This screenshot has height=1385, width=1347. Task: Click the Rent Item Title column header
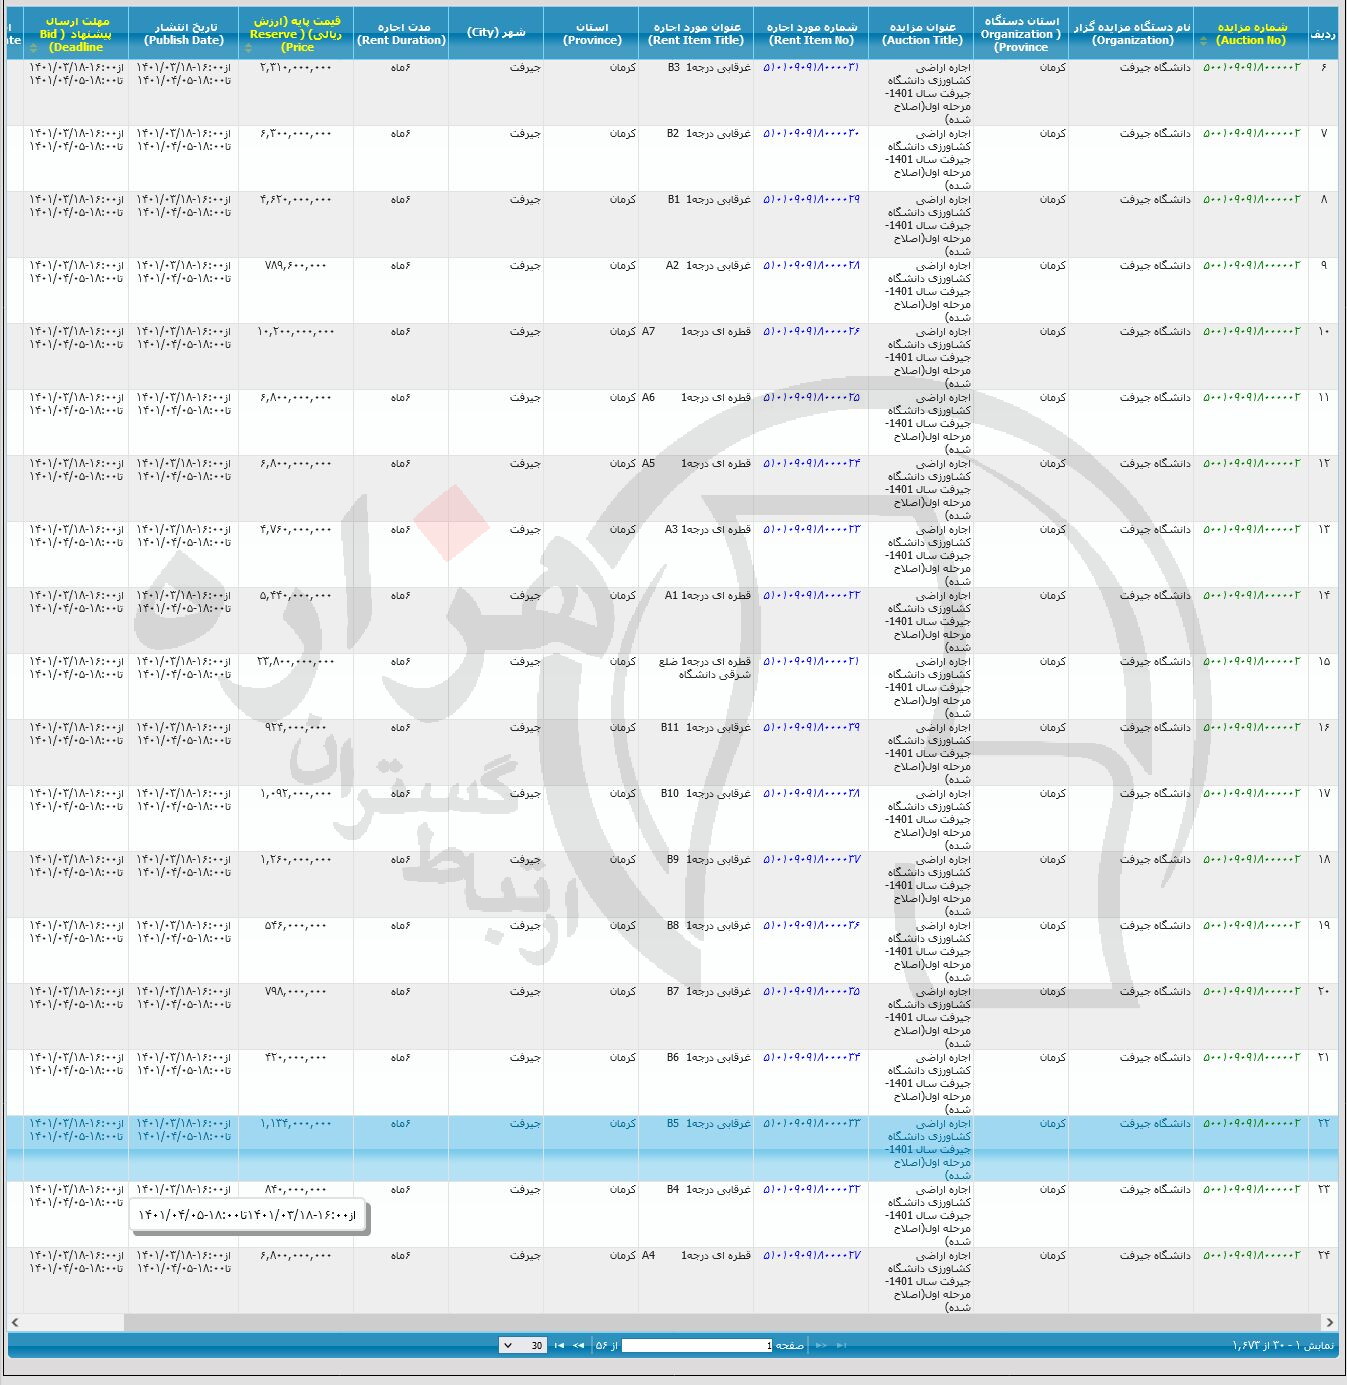(x=696, y=34)
